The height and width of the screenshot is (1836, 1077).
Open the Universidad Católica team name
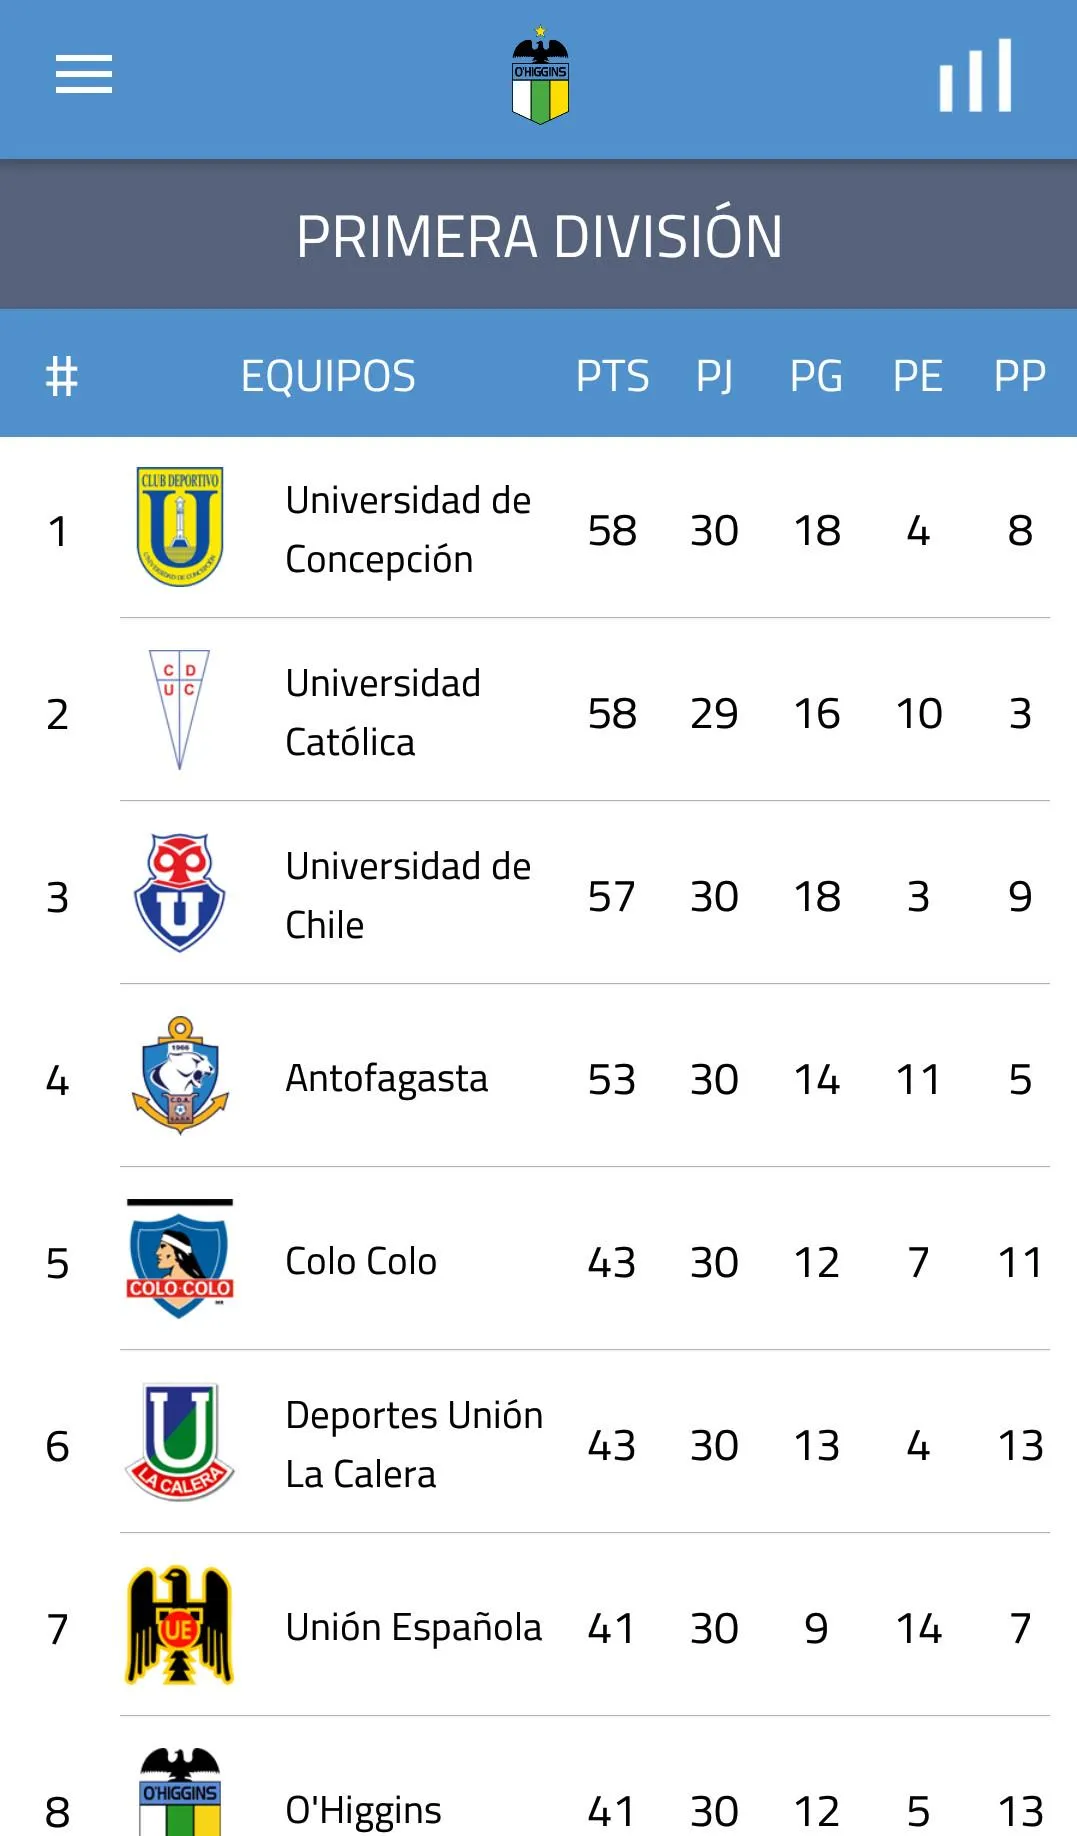(x=383, y=712)
